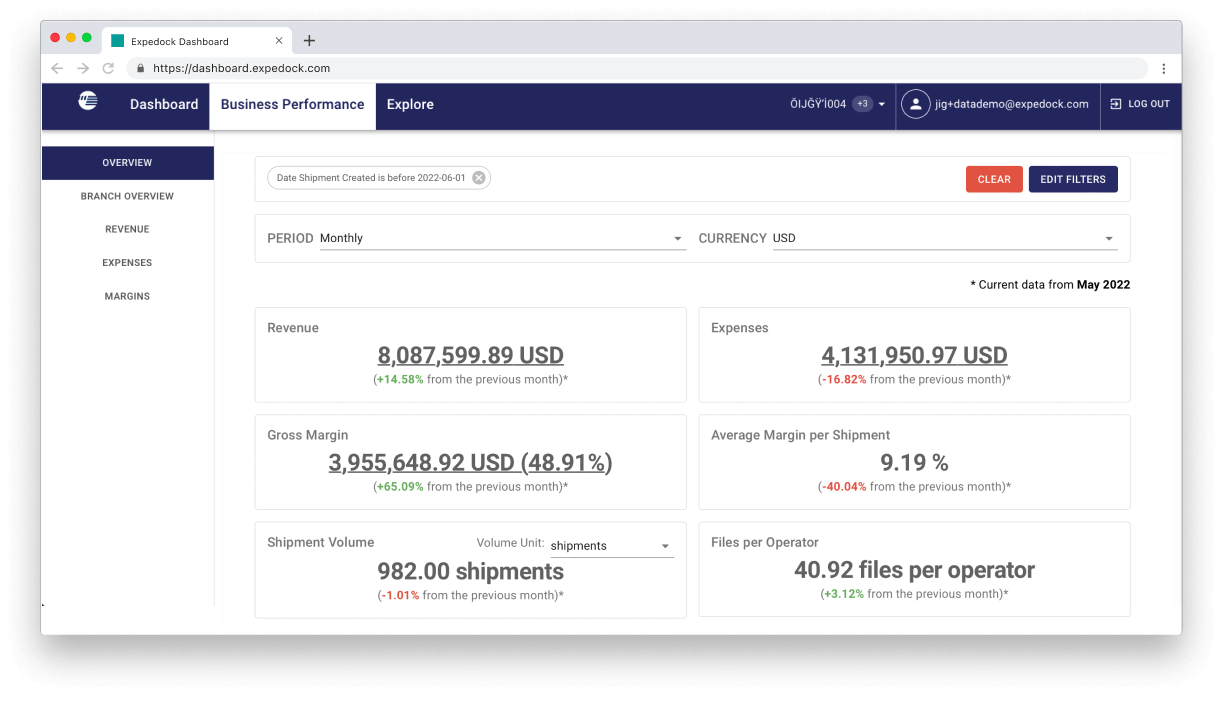
Task: Click the Expedock Dashboard tab favicon
Action: click(x=118, y=41)
